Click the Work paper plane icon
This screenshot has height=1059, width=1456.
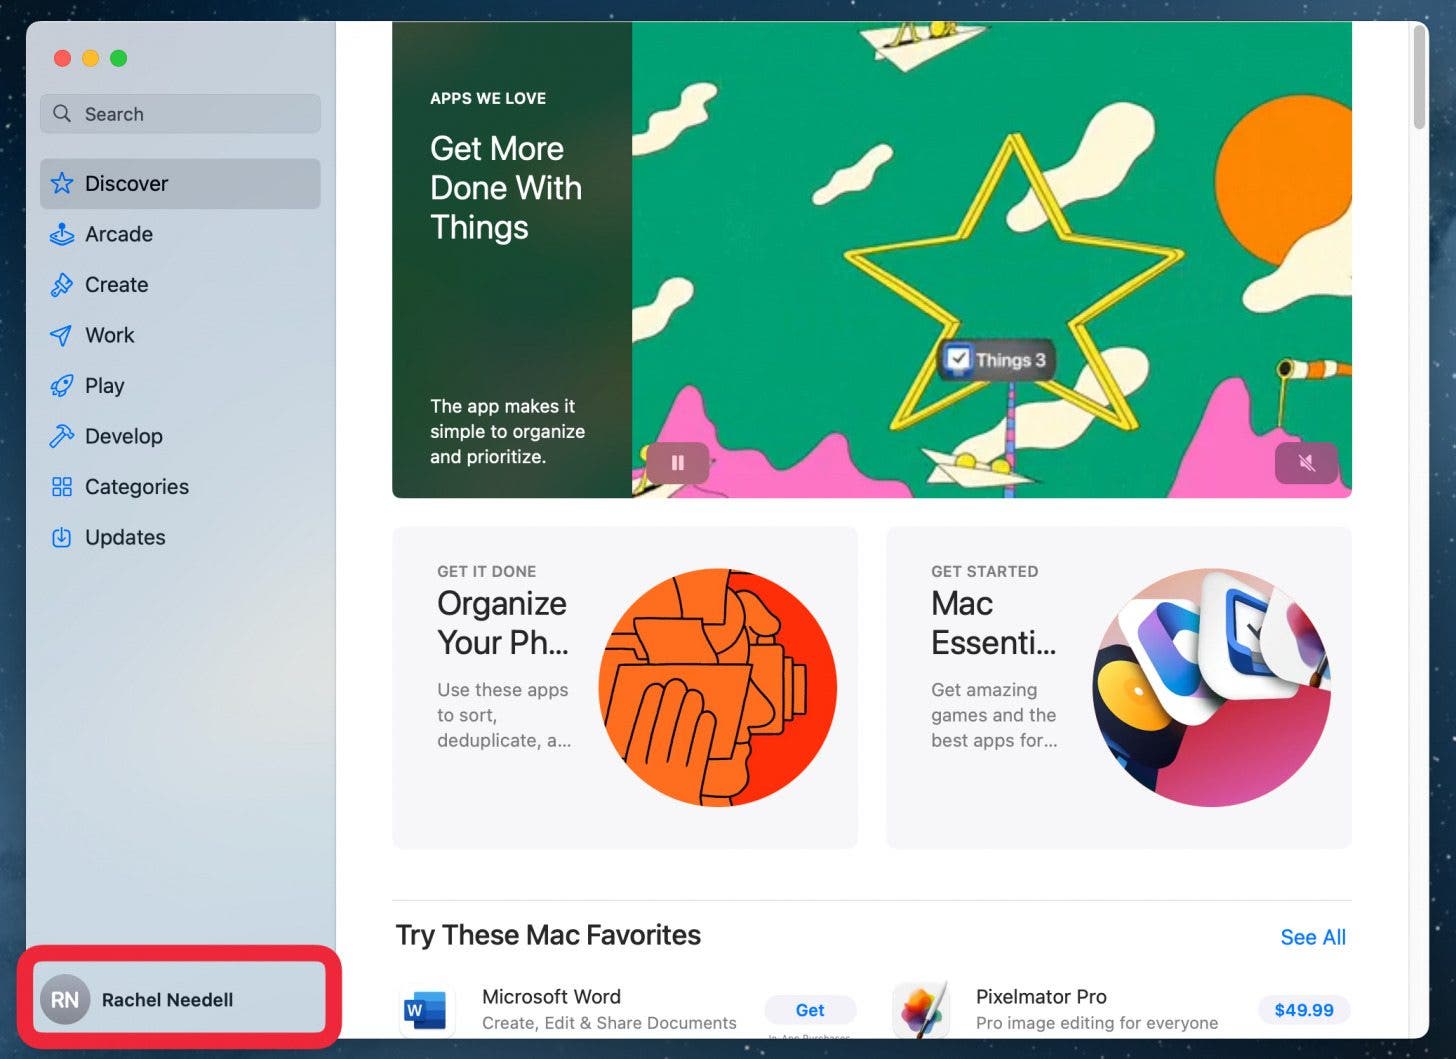pos(62,335)
